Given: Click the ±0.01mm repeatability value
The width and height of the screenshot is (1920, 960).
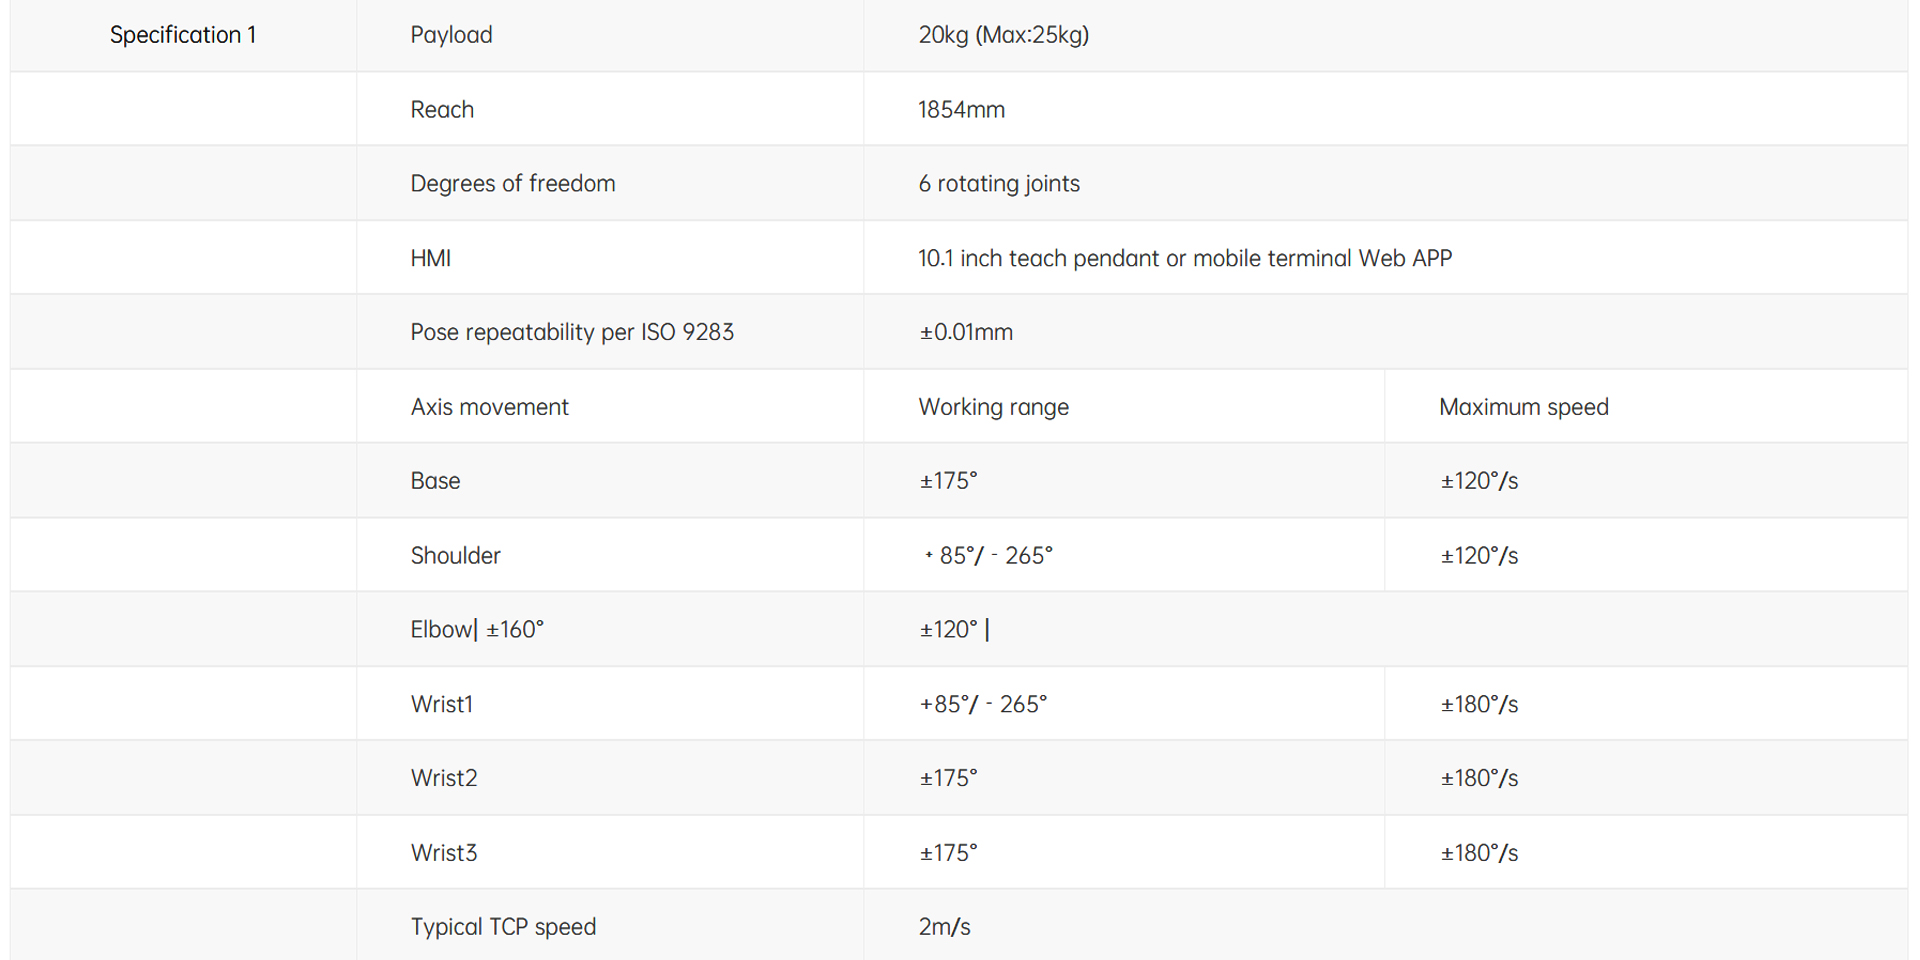Looking at the screenshot, I should [x=965, y=333].
